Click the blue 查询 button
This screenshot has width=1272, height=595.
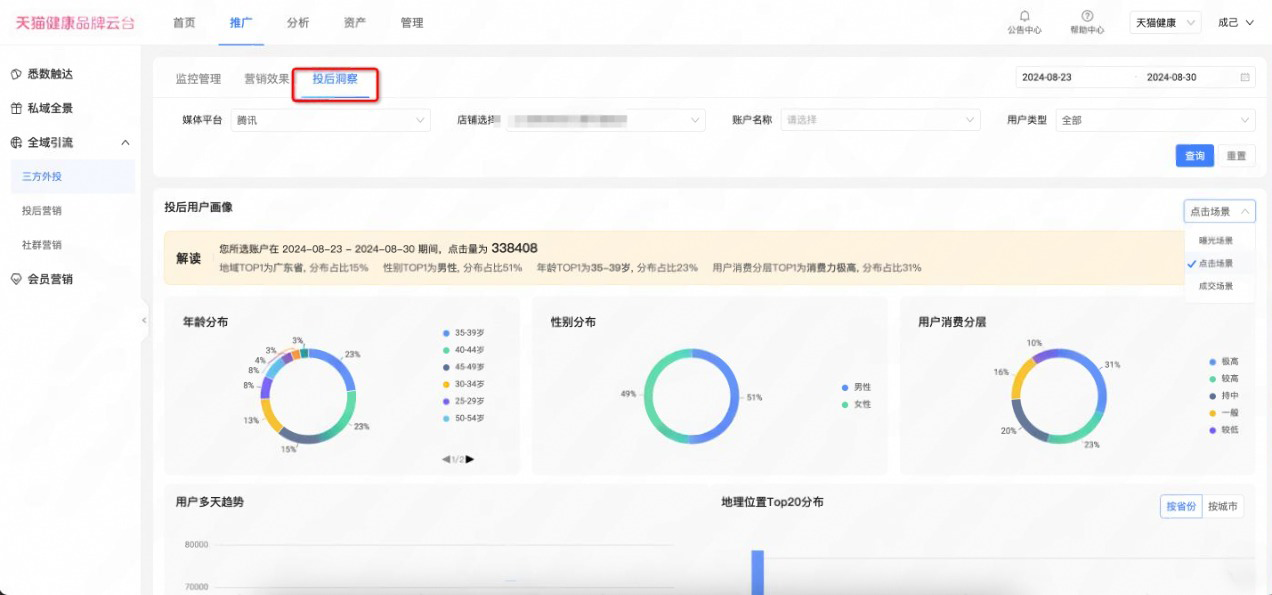(x=1194, y=156)
